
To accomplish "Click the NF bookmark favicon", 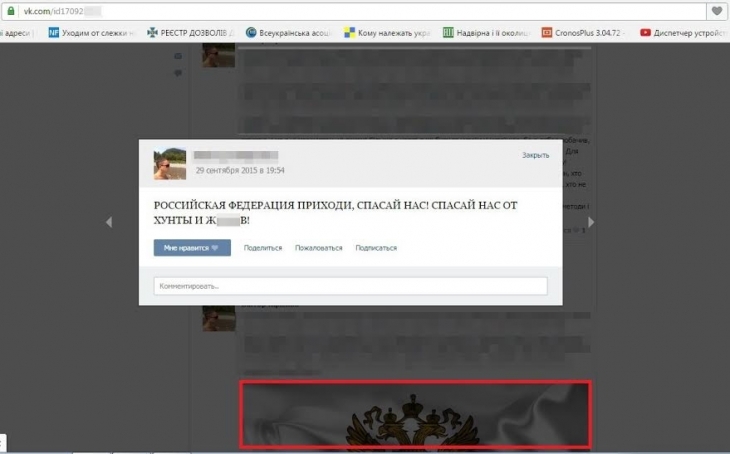I will [x=54, y=33].
